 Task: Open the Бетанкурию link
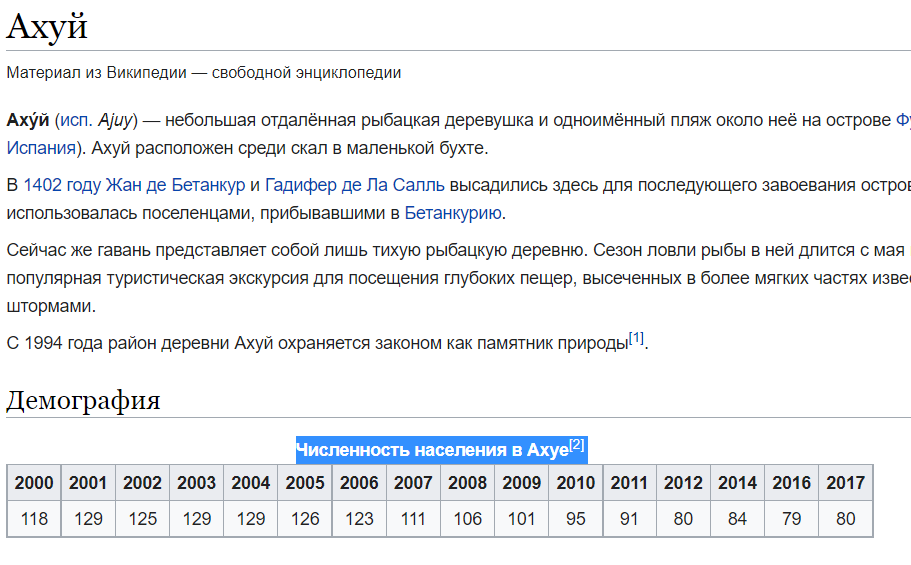(453, 213)
